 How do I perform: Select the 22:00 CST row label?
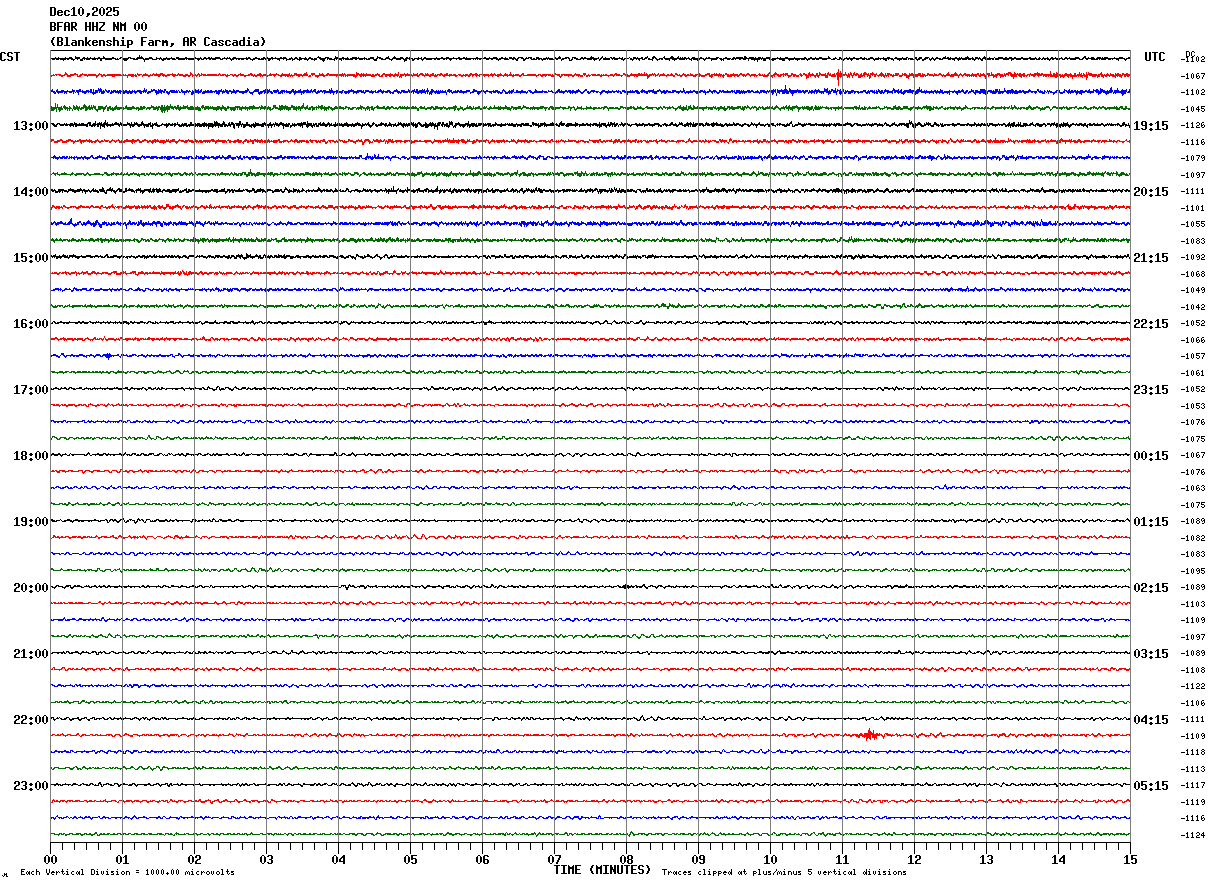pyautogui.click(x=30, y=720)
